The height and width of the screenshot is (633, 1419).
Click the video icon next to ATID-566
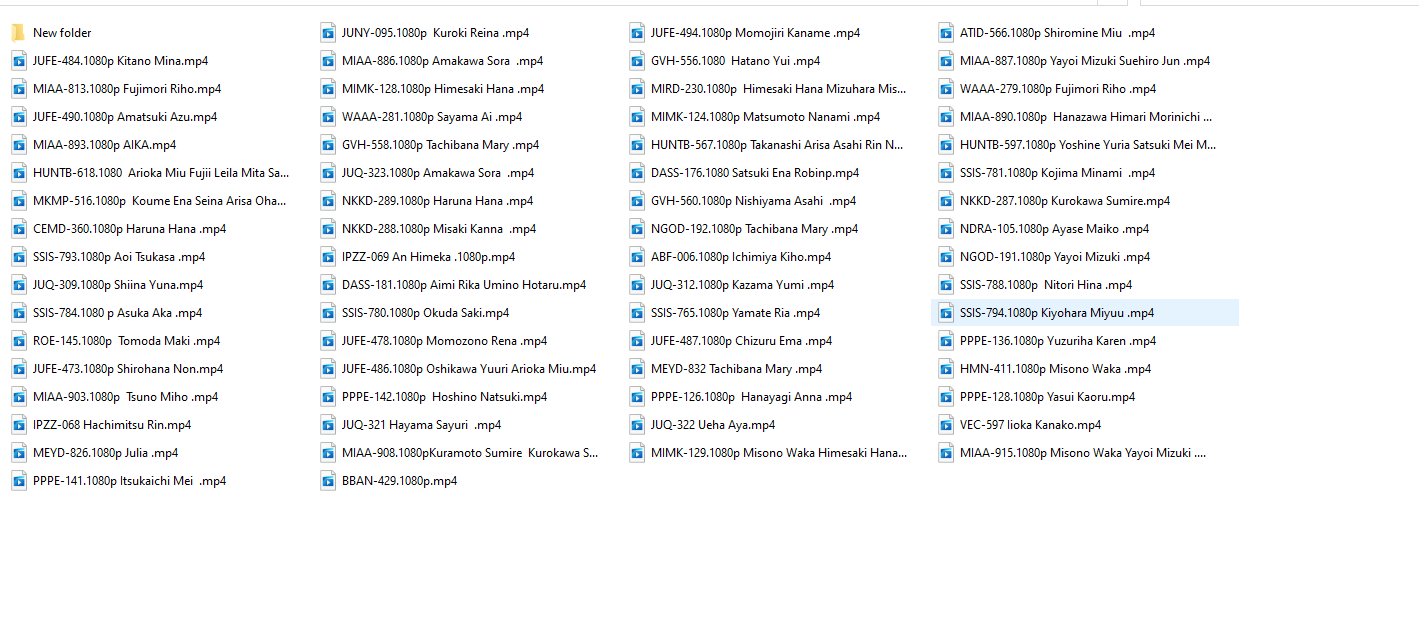tap(946, 33)
